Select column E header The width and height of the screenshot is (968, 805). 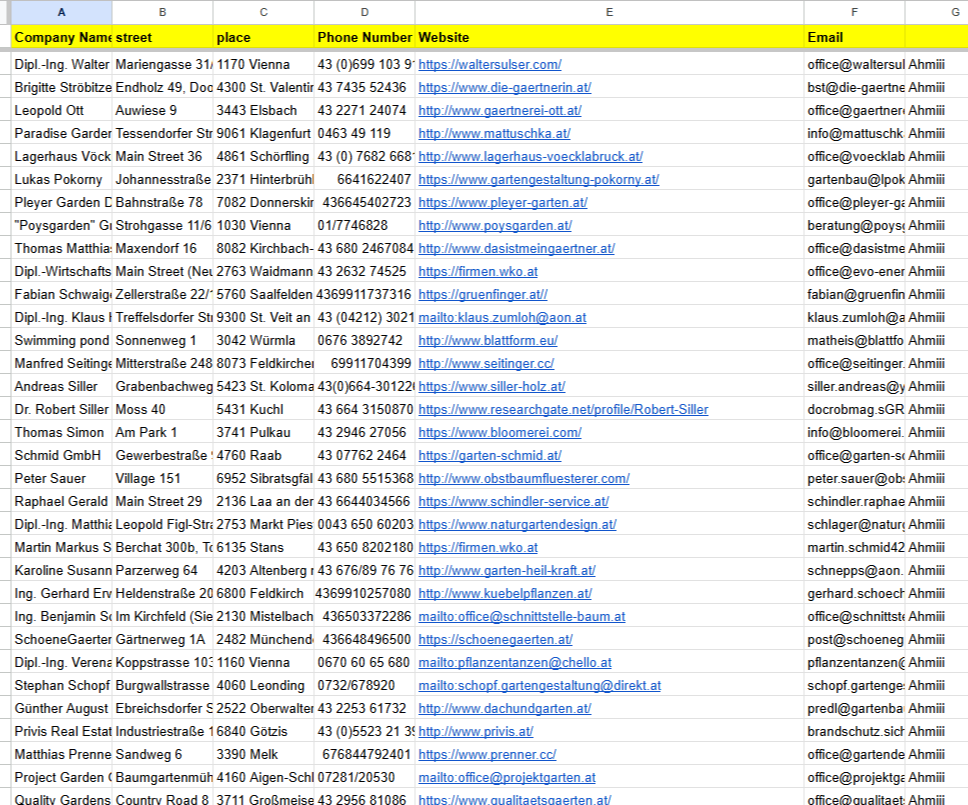[x=609, y=12]
